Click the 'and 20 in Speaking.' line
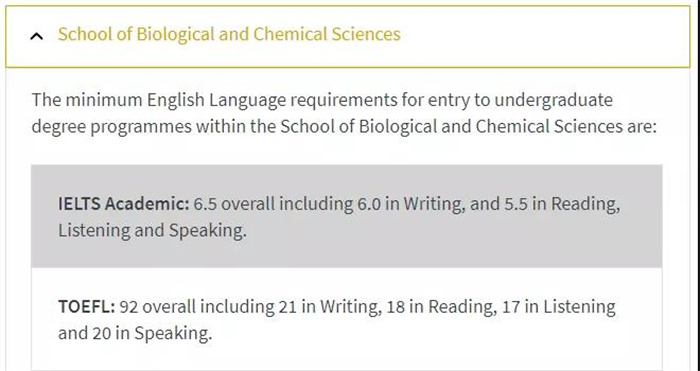700x371 pixels. pos(135,333)
